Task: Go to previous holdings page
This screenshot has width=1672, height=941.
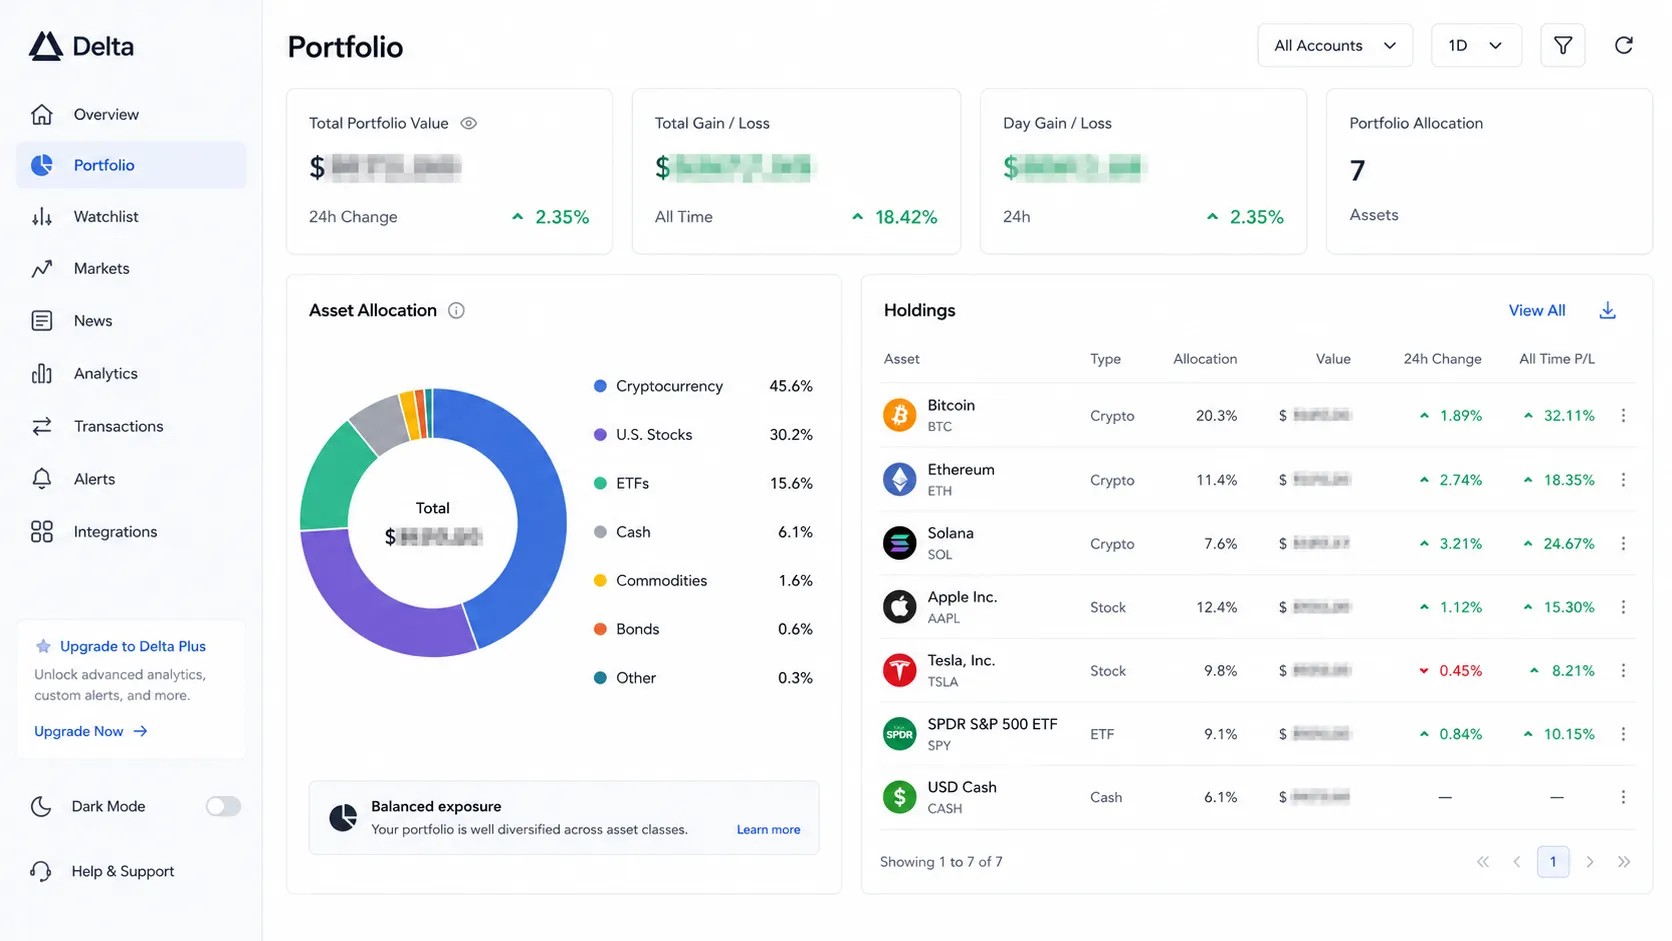Action: point(1517,862)
